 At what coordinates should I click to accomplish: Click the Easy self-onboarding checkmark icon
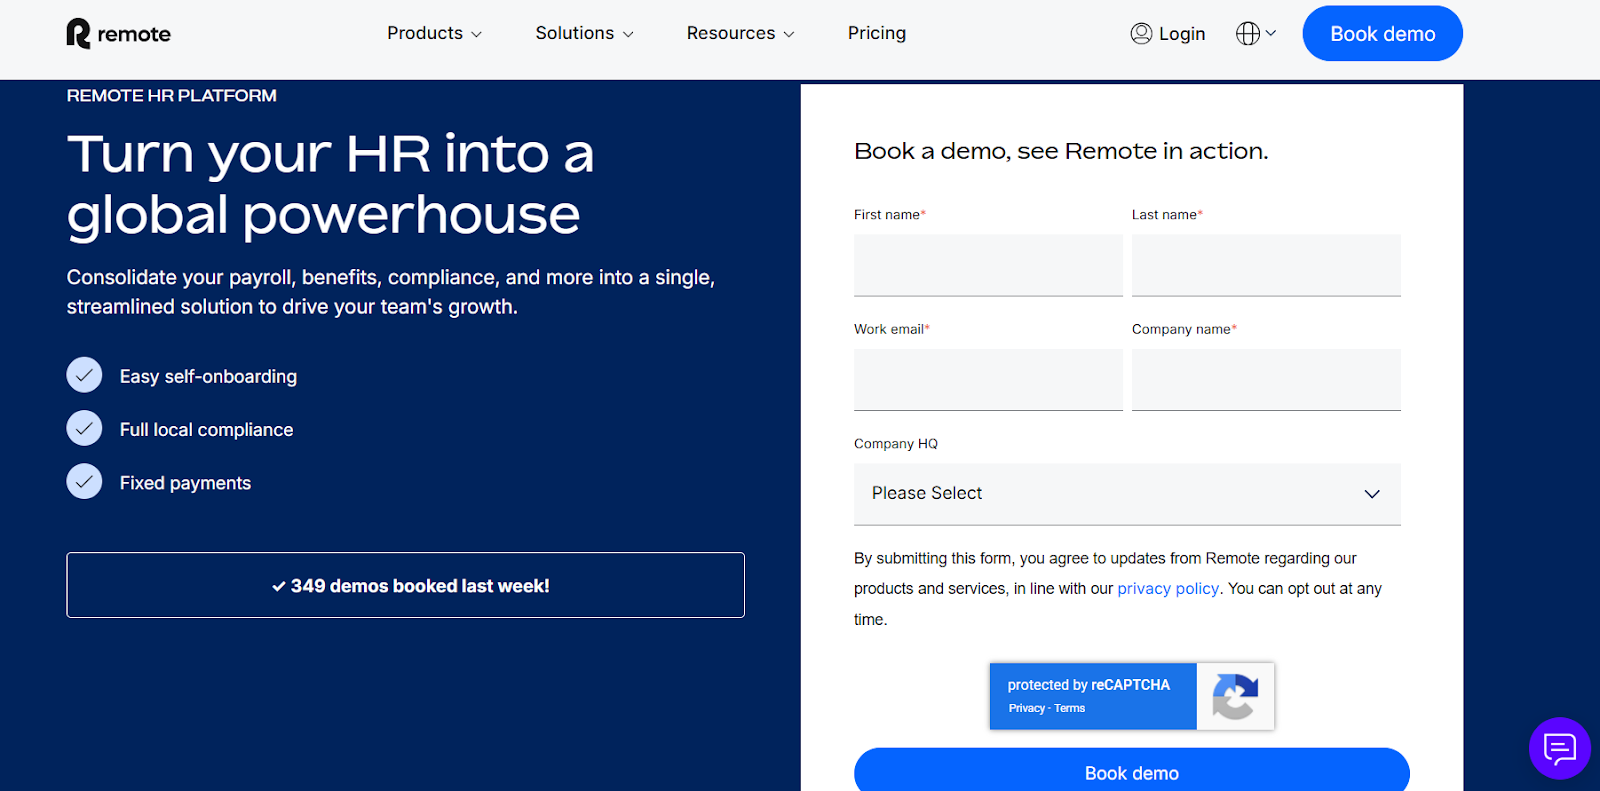[84, 375]
